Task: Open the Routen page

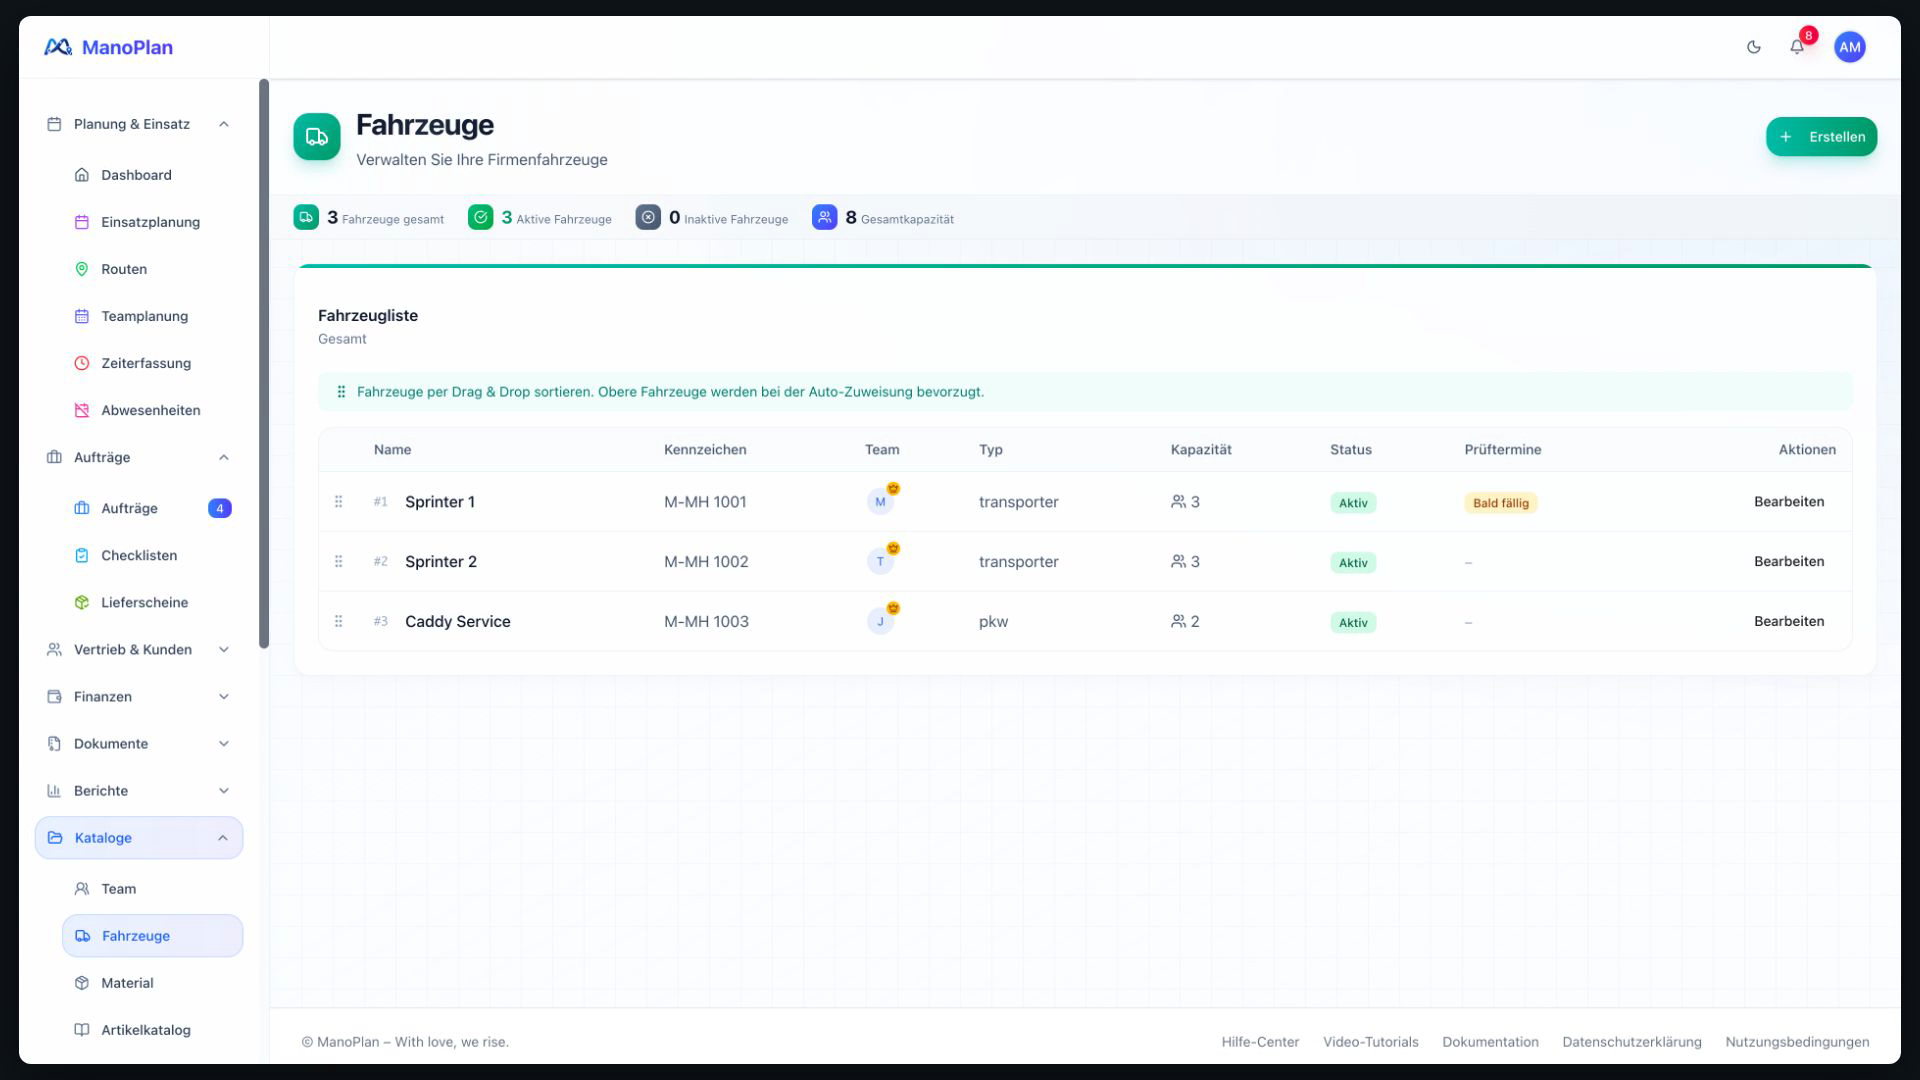Action: tap(152, 269)
